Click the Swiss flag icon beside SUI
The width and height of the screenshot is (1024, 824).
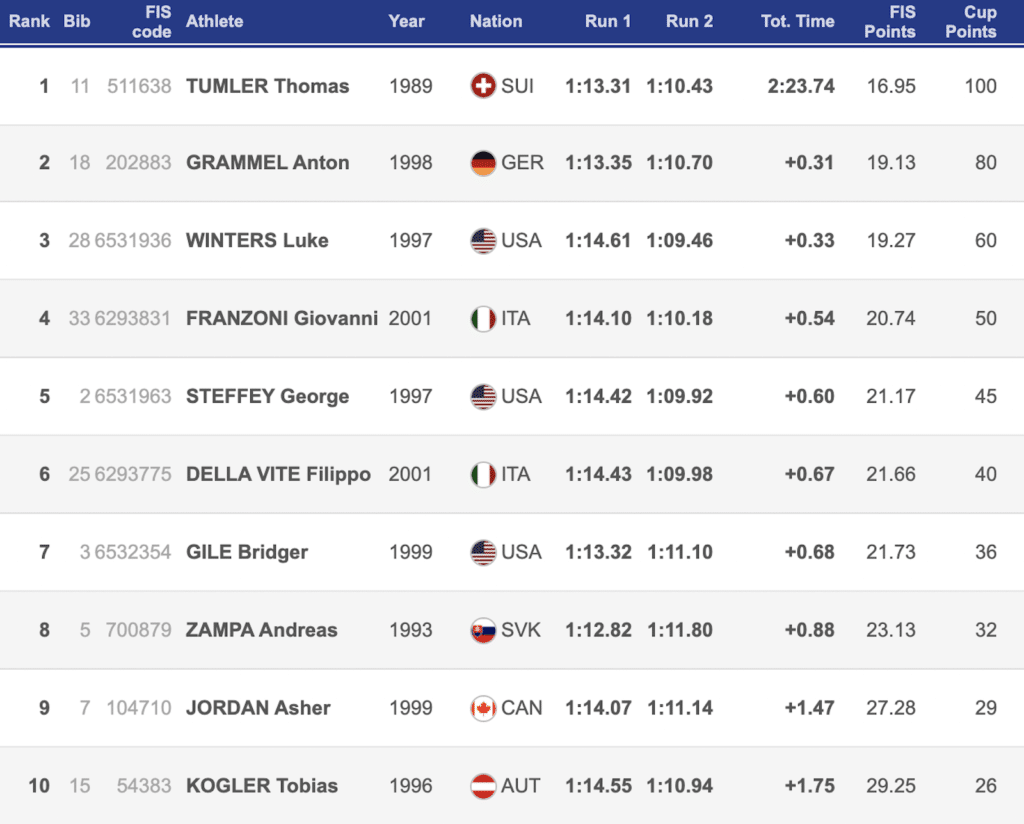tap(483, 86)
